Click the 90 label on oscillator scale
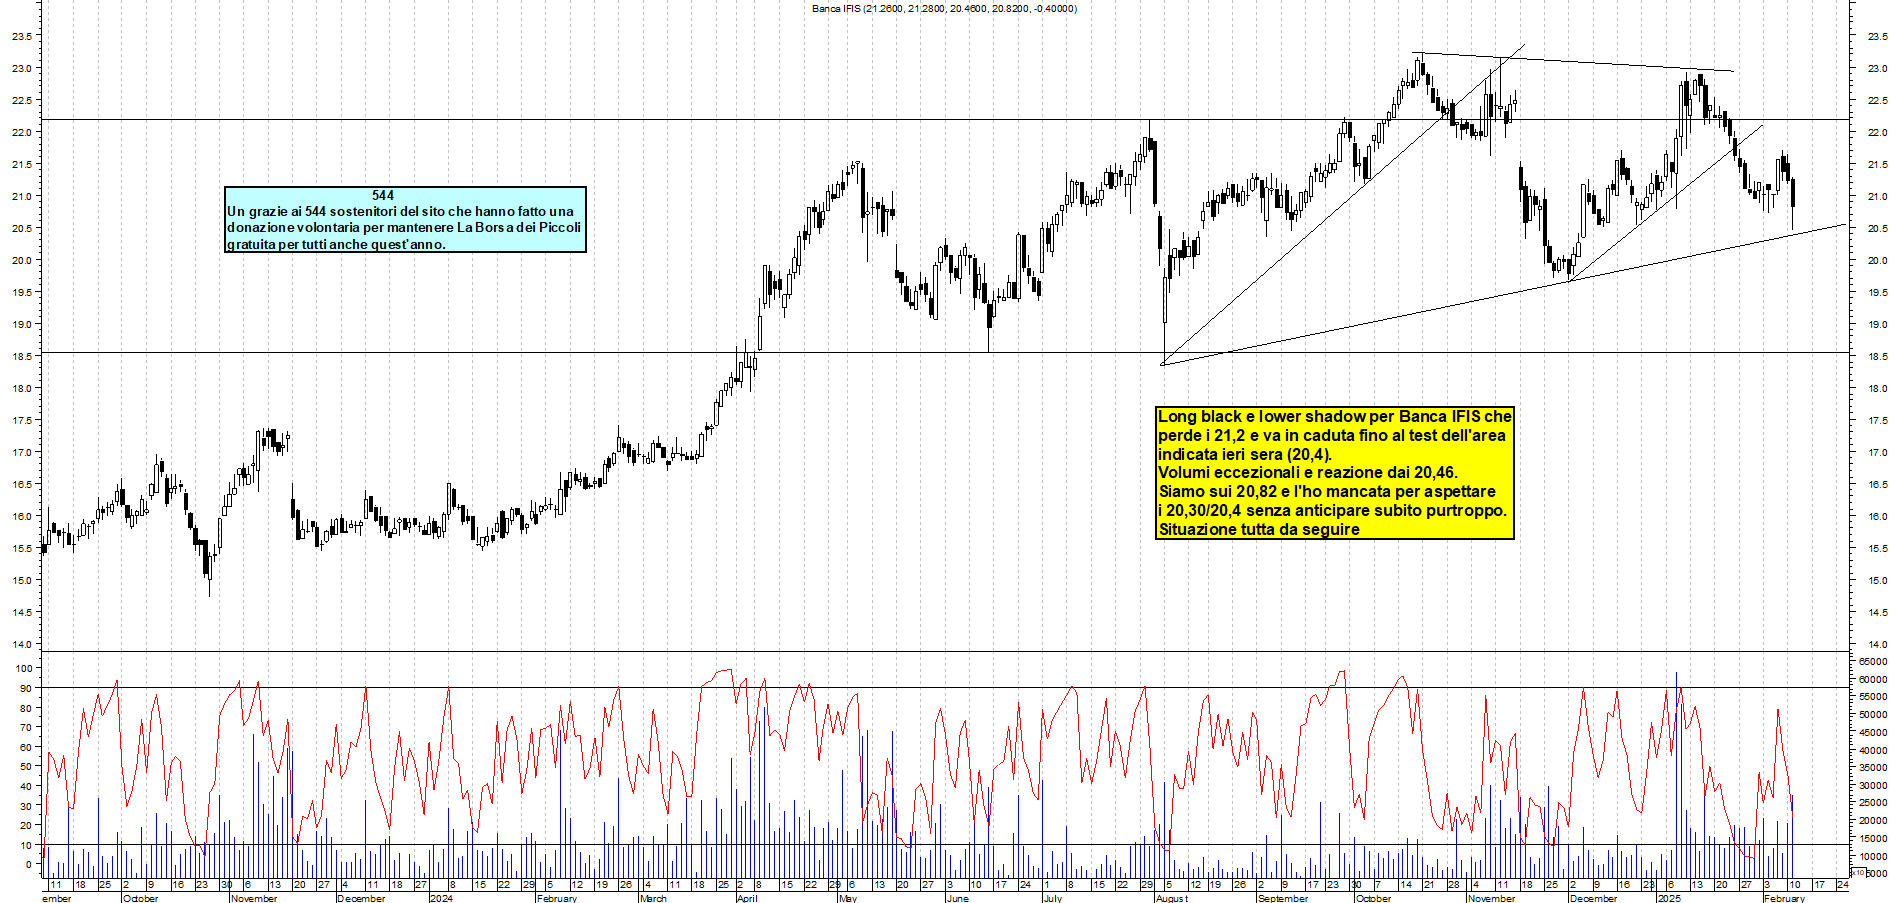 [27, 688]
